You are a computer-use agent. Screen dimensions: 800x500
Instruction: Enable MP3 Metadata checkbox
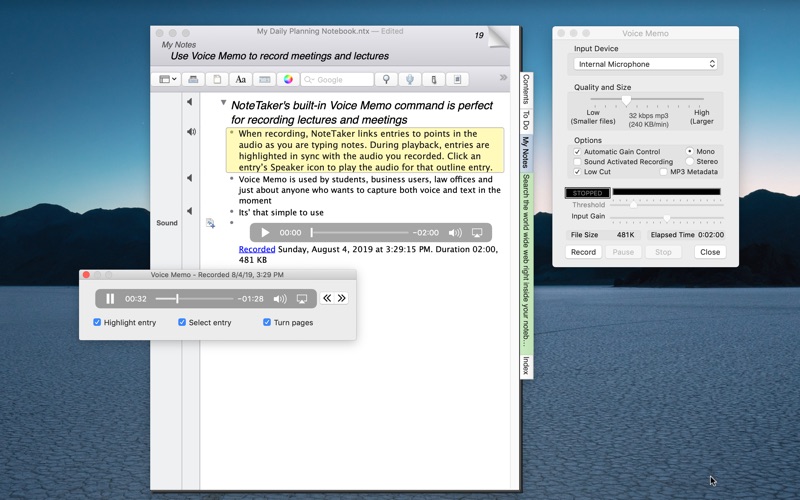click(x=663, y=171)
